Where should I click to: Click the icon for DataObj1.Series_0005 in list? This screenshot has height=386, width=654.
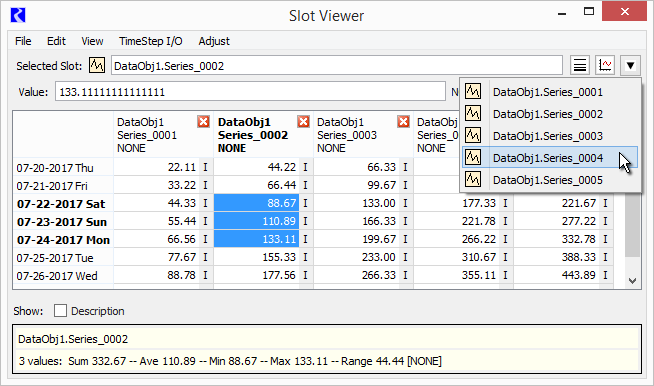[x=473, y=179]
